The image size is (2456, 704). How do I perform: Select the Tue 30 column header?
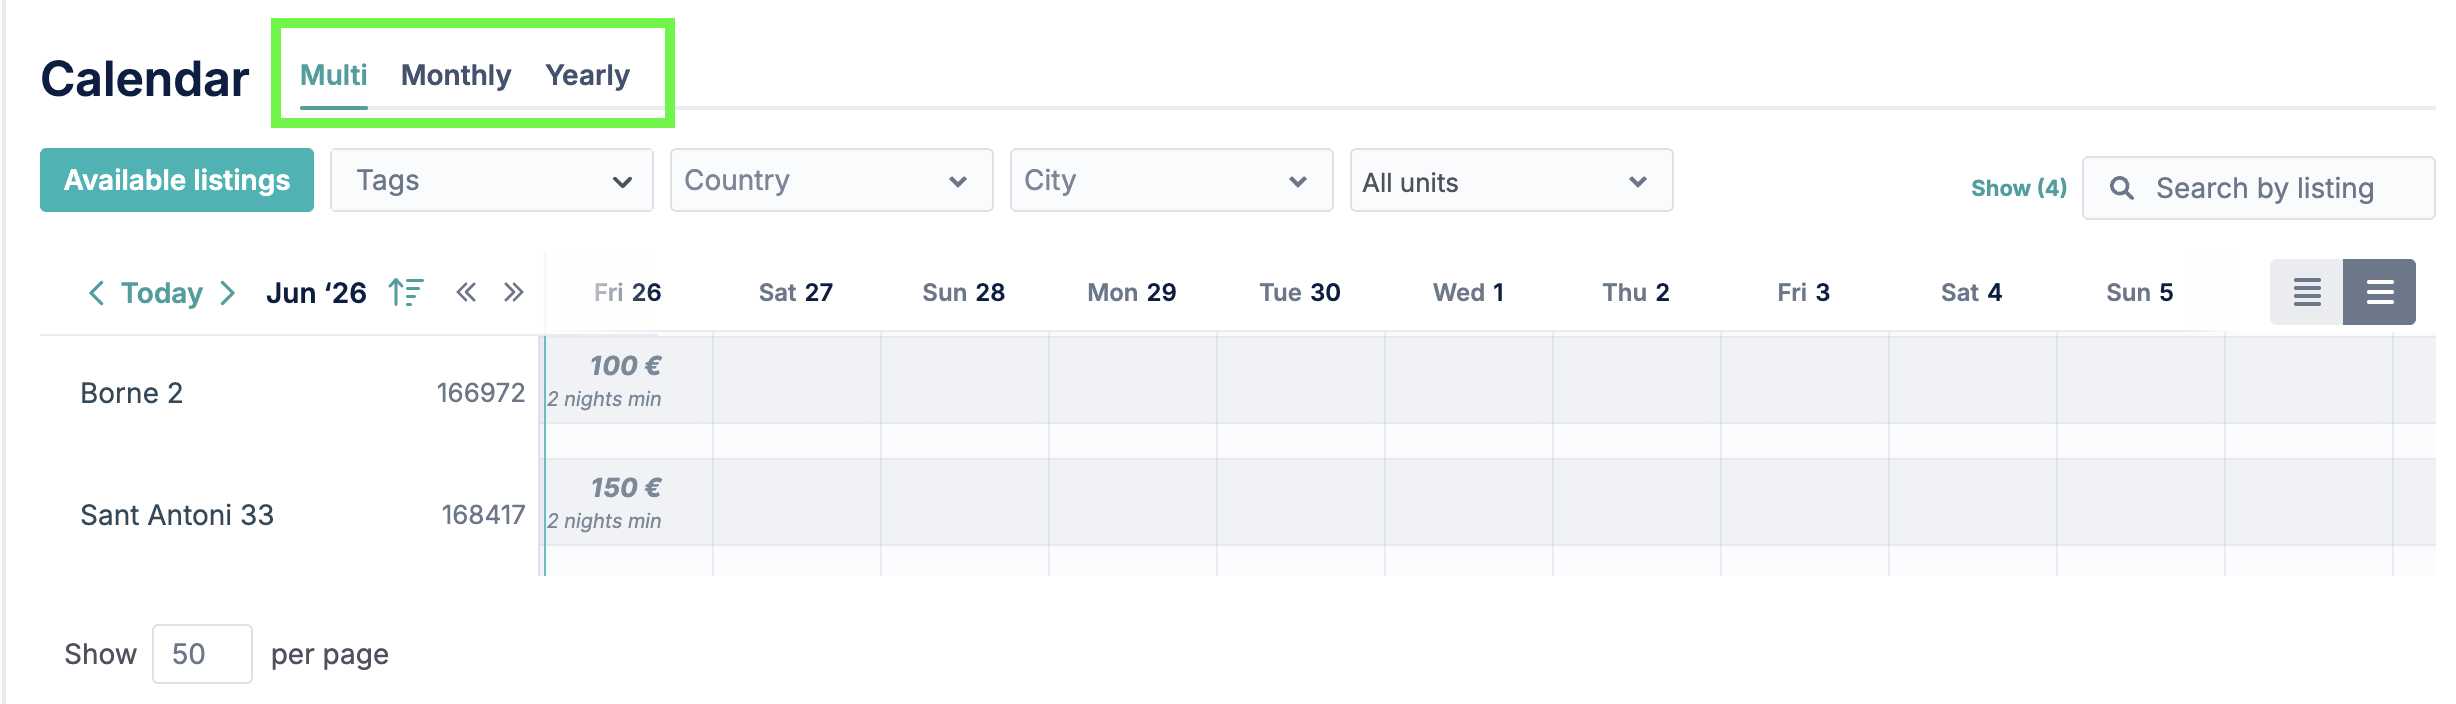[1300, 292]
